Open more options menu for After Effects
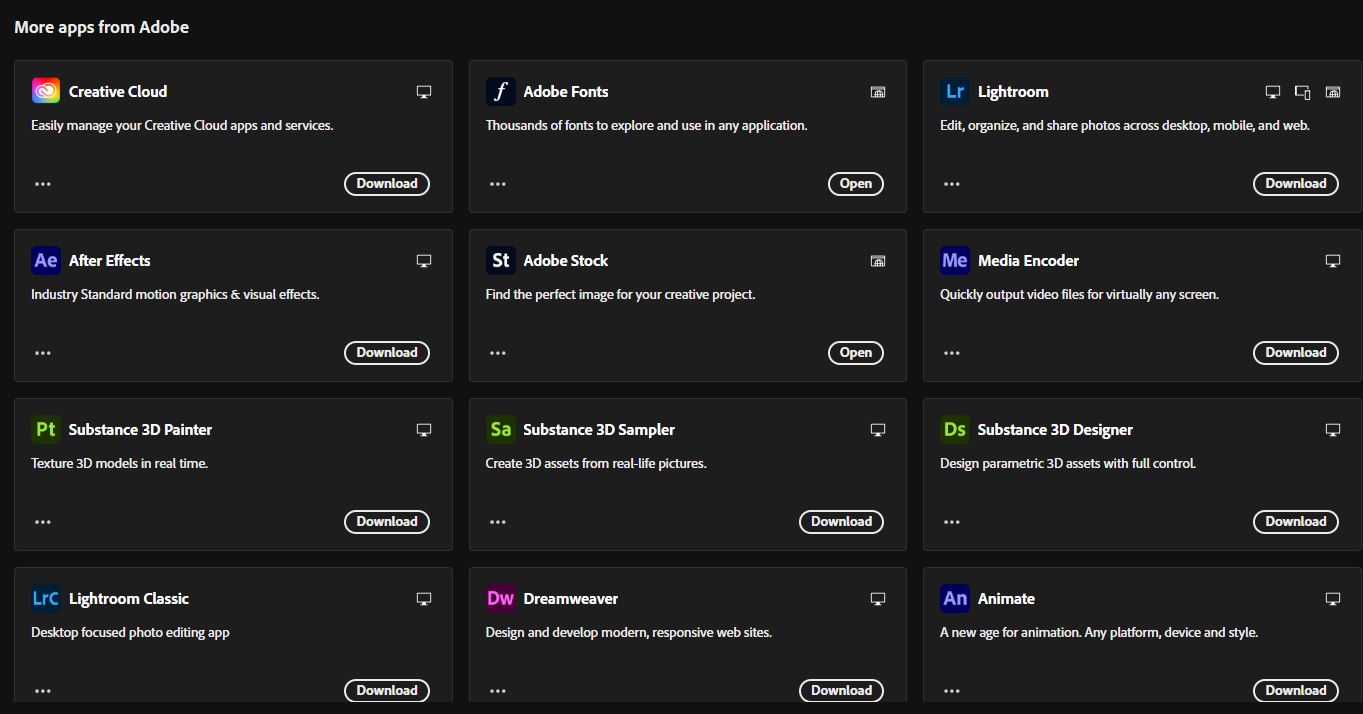The width and height of the screenshot is (1363, 714). pos(43,353)
